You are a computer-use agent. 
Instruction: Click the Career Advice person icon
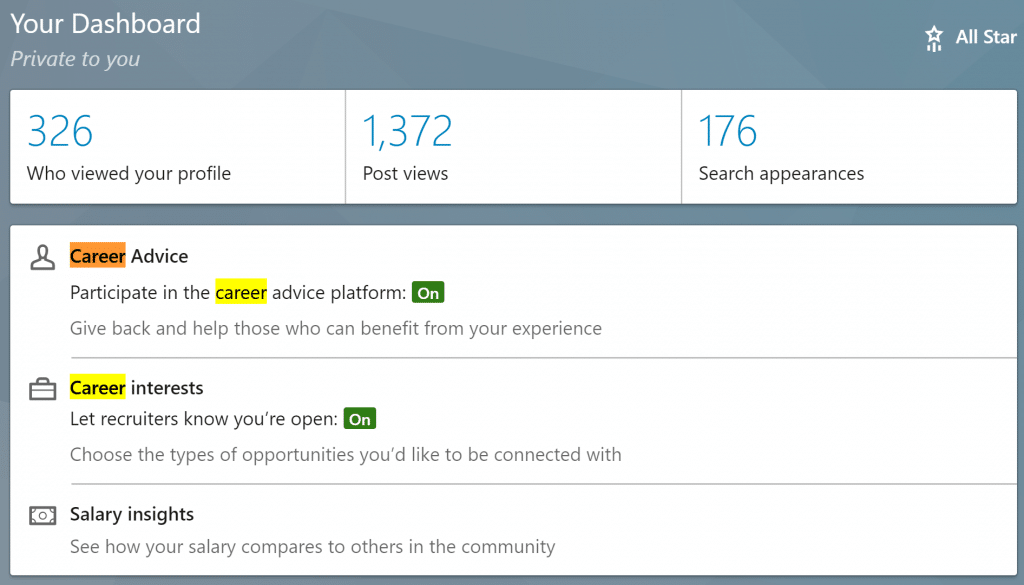[42, 257]
